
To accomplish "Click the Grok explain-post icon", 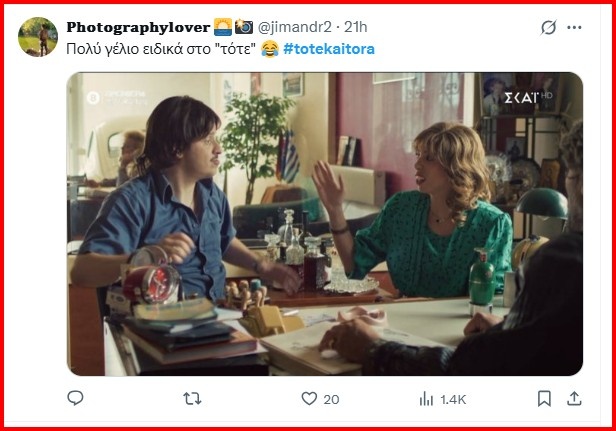I will point(548,28).
